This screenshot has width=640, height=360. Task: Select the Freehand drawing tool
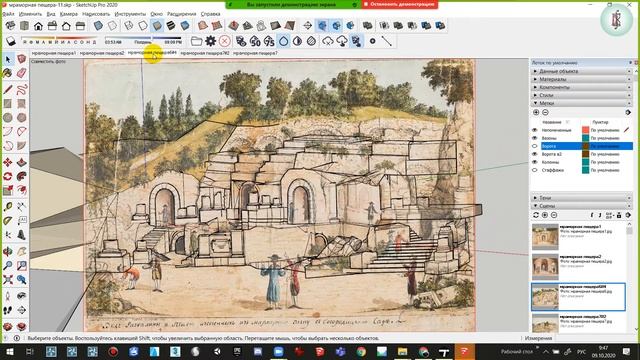click(21, 89)
